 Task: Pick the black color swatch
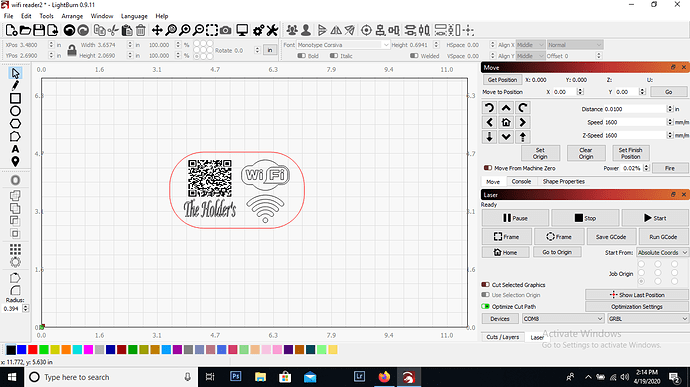(11, 350)
